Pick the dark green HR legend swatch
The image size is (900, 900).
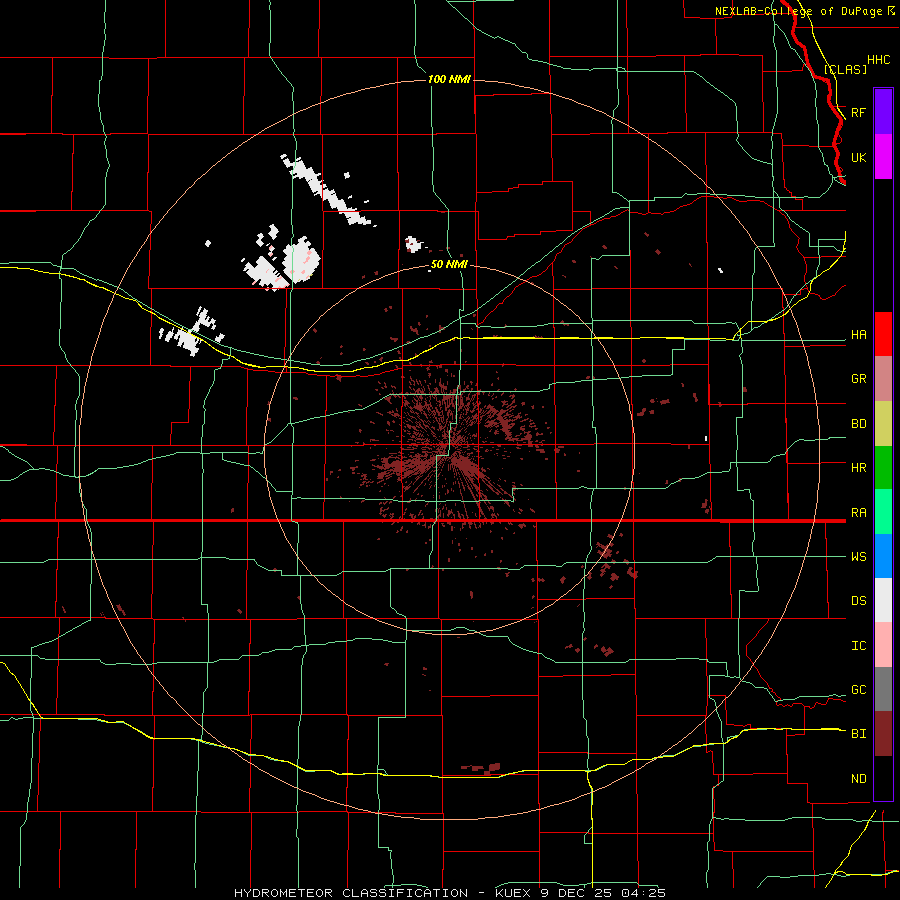click(x=883, y=468)
